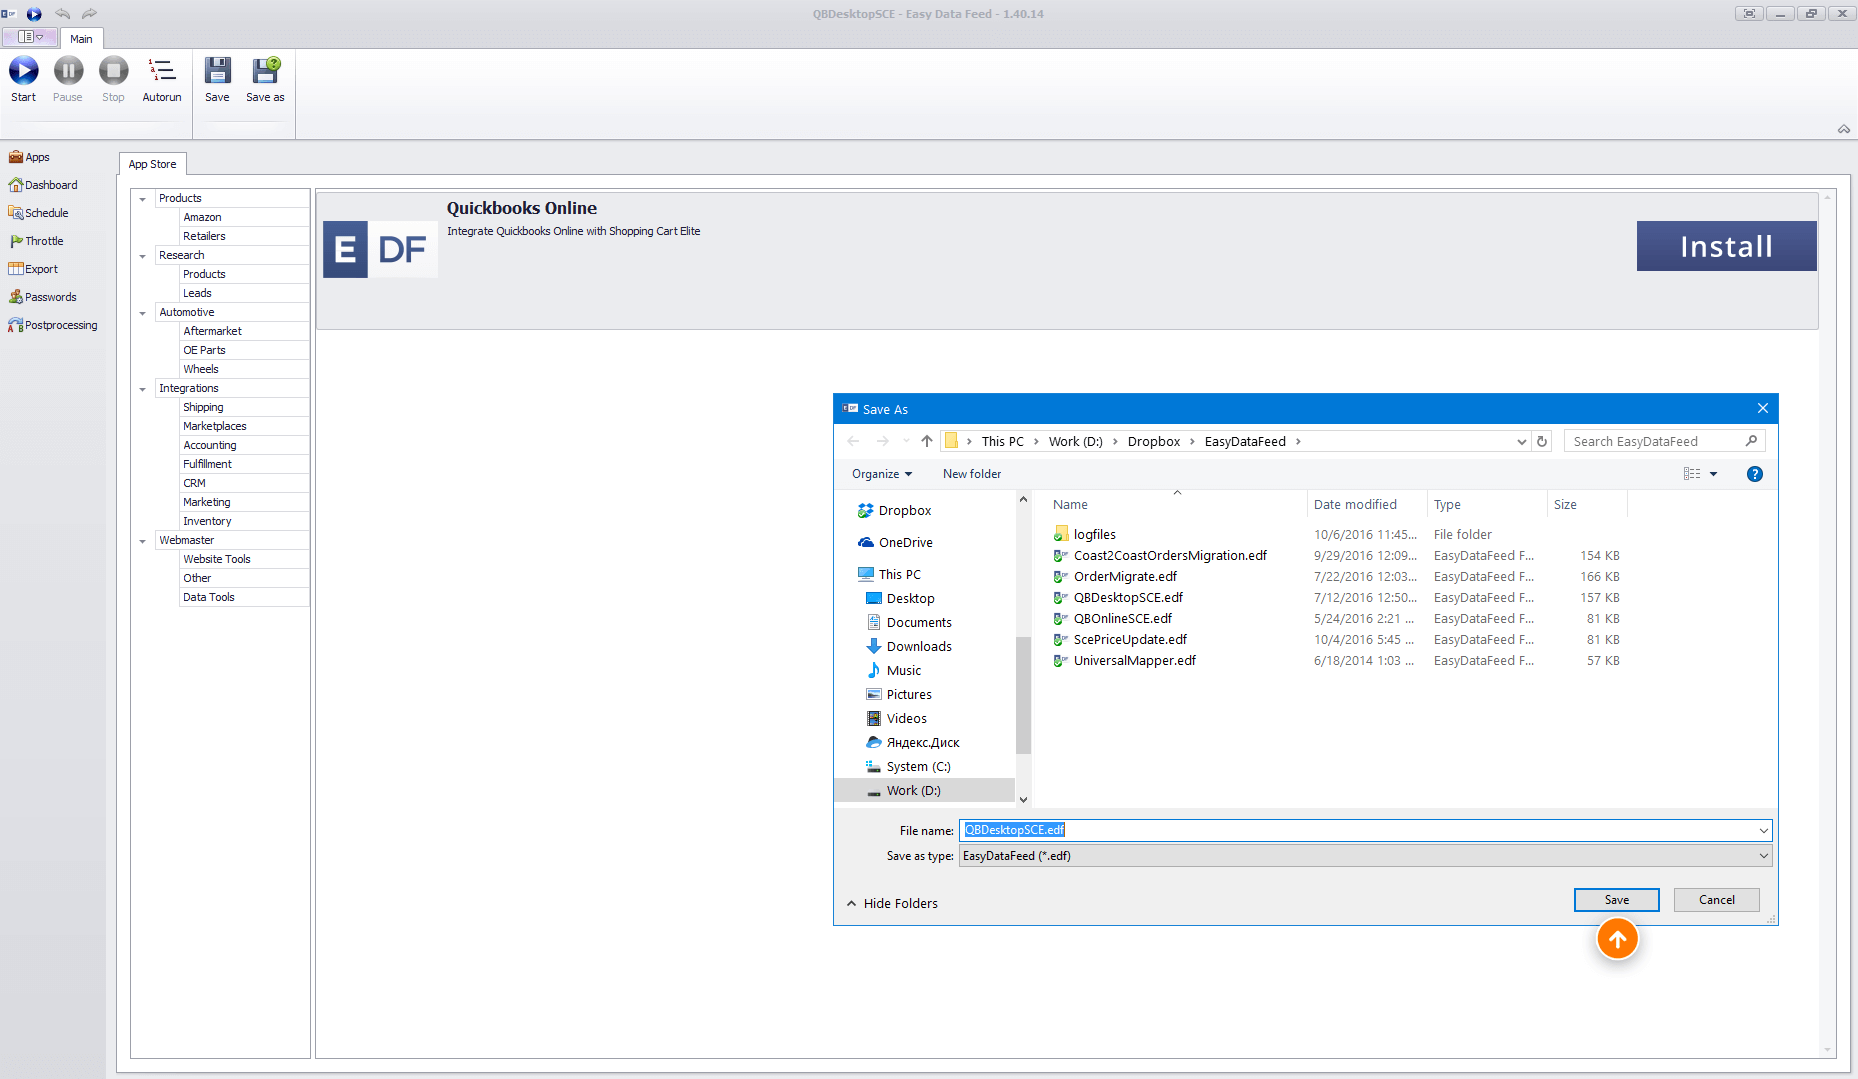
Task: Select System (C:) drive in navigation pane
Action: click(908, 766)
